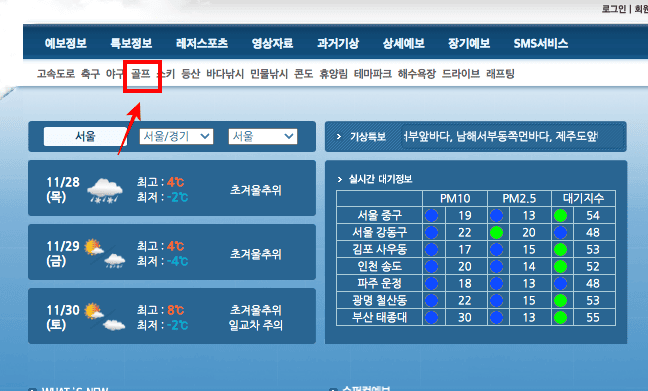Click the PM10 value 30 for 부산 태종대

pyautogui.click(x=465, y=317)
